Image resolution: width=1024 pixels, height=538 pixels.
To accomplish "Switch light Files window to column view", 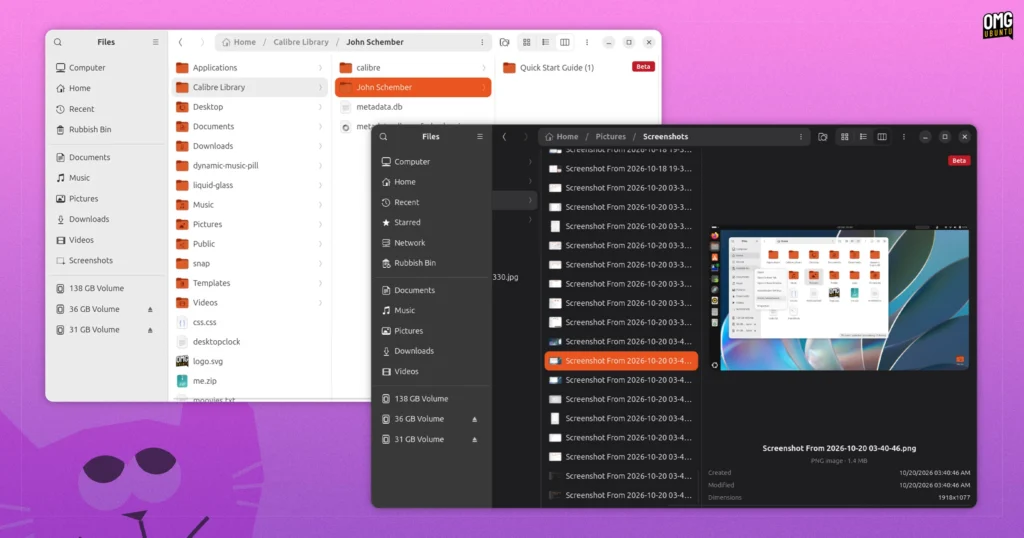I will [x=565, y=42].
